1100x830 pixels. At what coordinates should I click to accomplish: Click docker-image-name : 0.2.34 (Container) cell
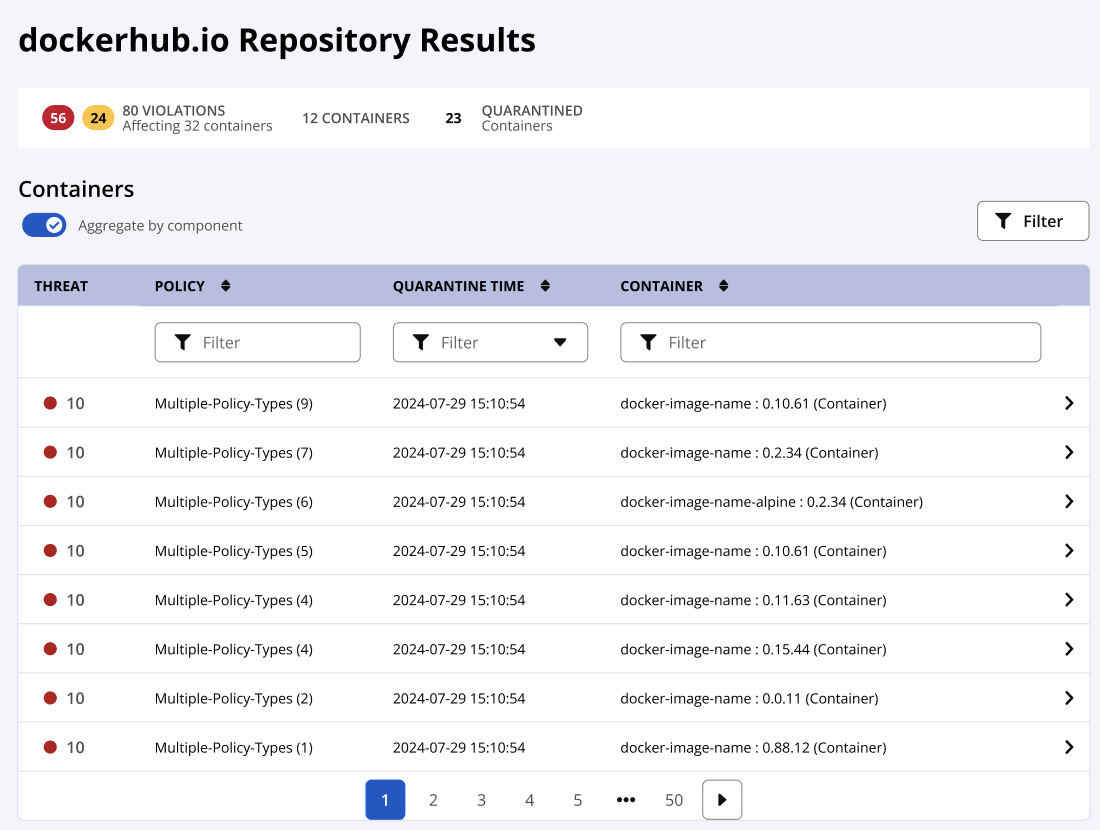[x=749, y=453]
